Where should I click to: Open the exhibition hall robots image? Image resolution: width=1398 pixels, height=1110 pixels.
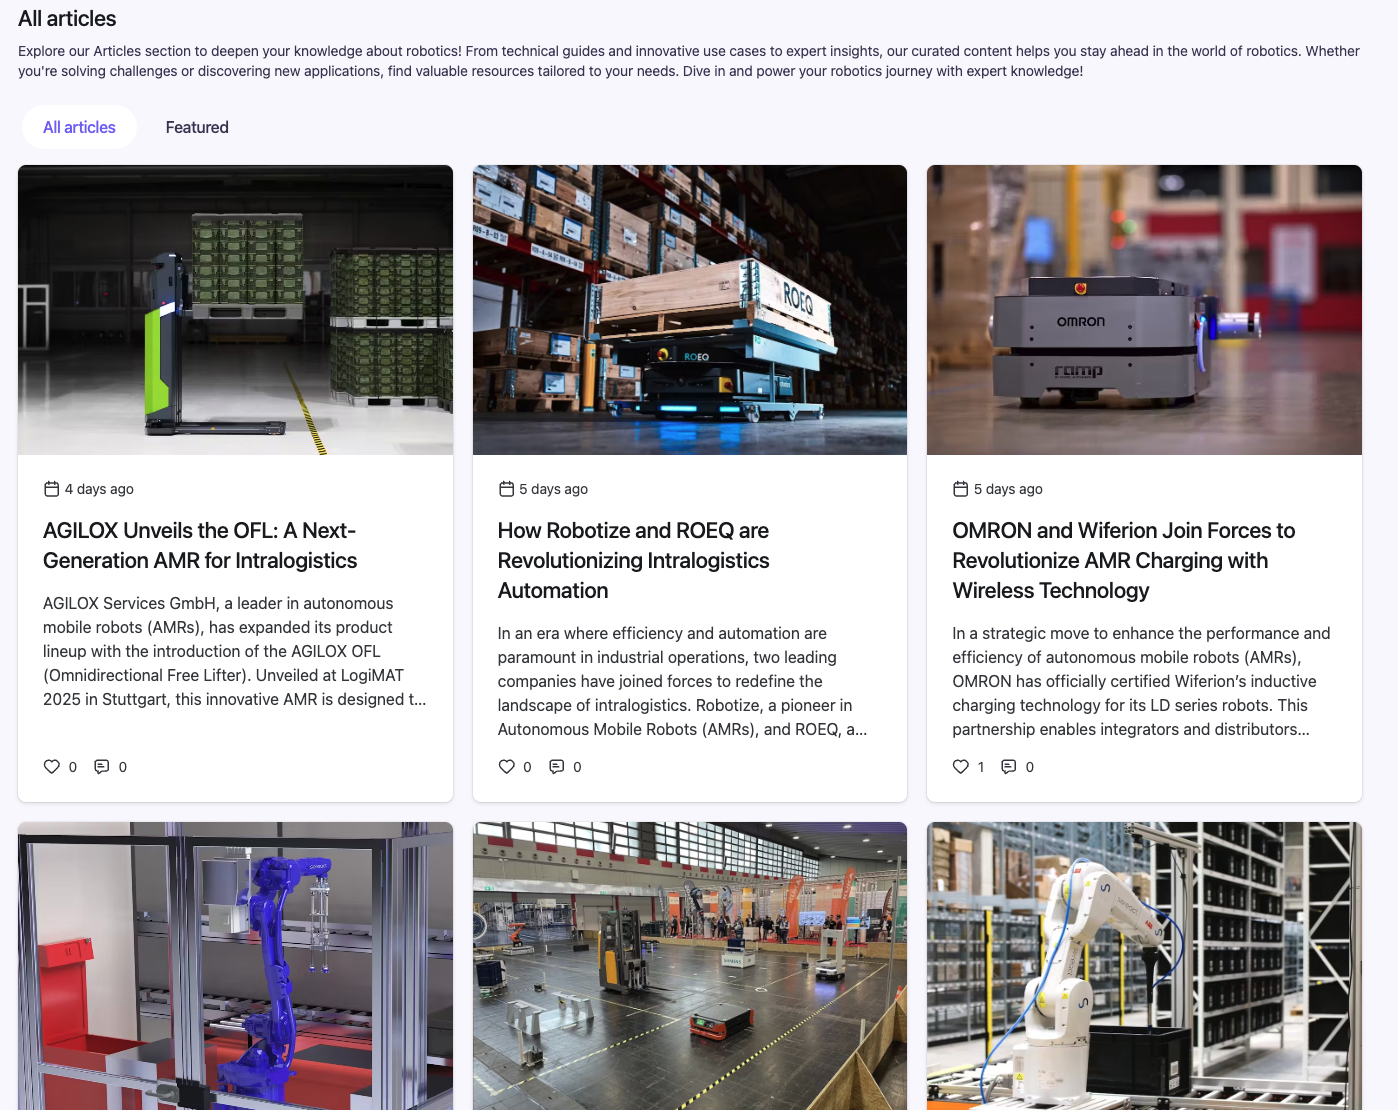690,966
